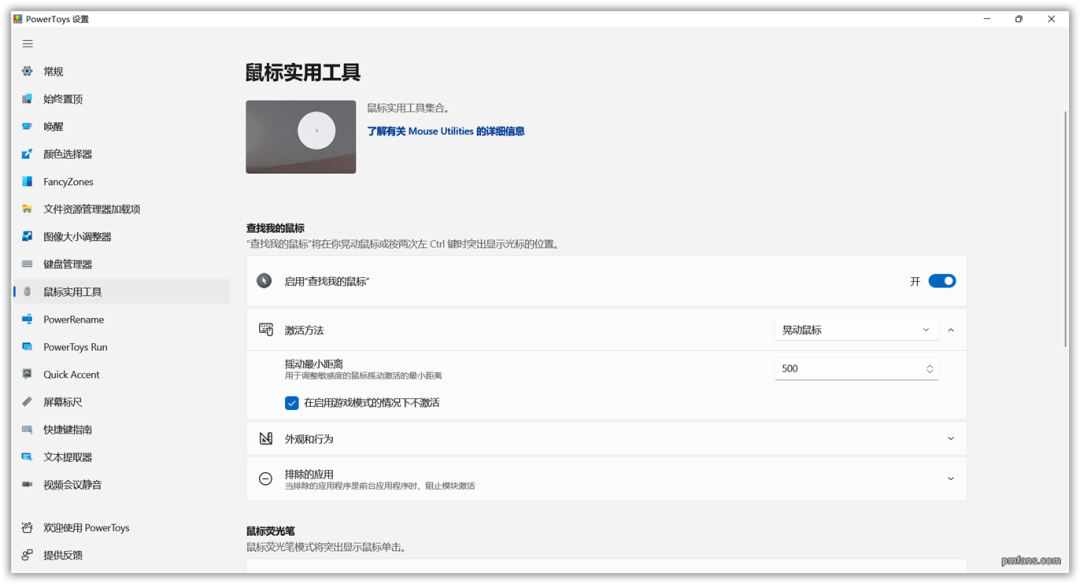1080x584 pixels.
Task: Click the 唤醒 coffee cup icon
Action: (x=27, y=126)
